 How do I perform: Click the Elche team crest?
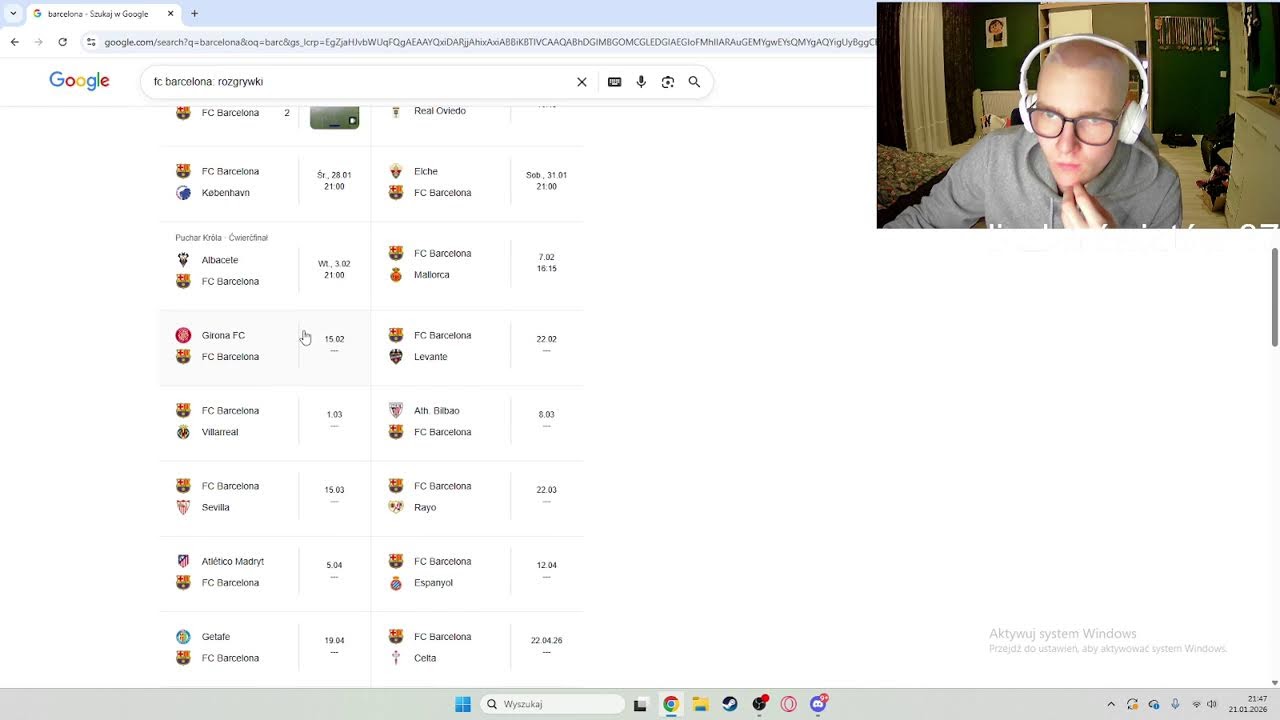point(396,171)
